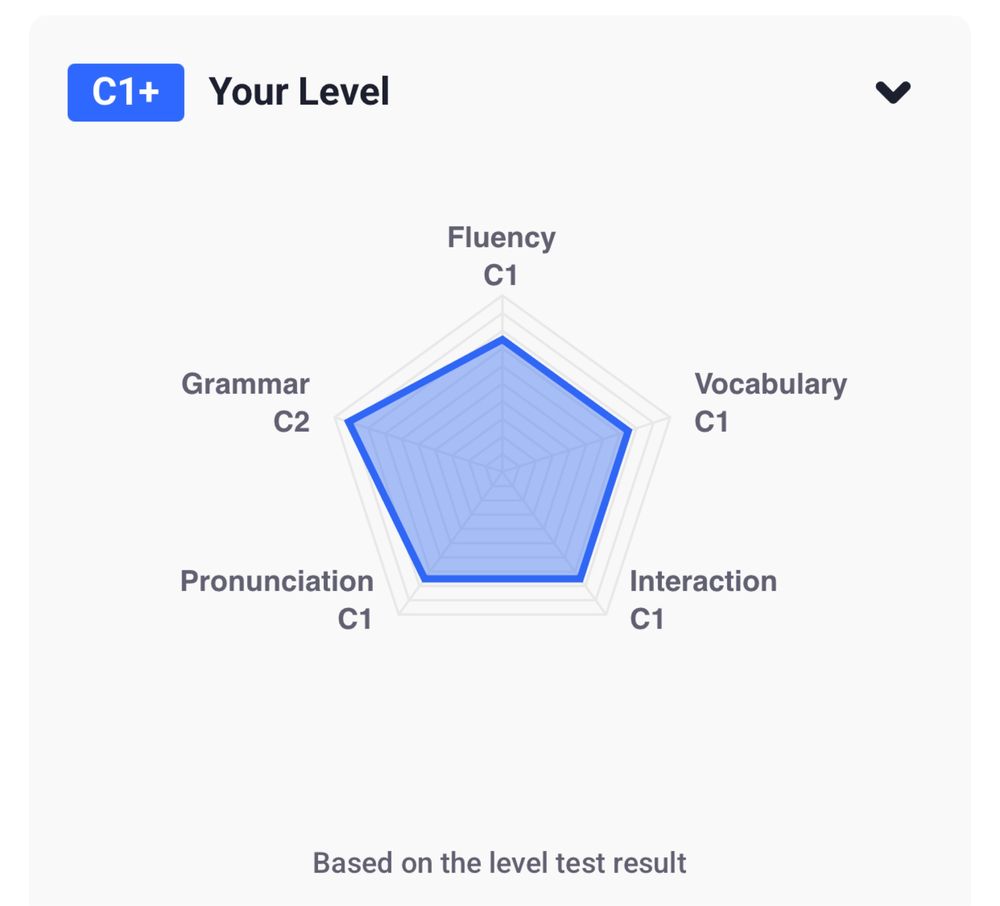This screenshot has width=1000, height=906.
Task: Click the Interaction label
Action: pos(703,581)
